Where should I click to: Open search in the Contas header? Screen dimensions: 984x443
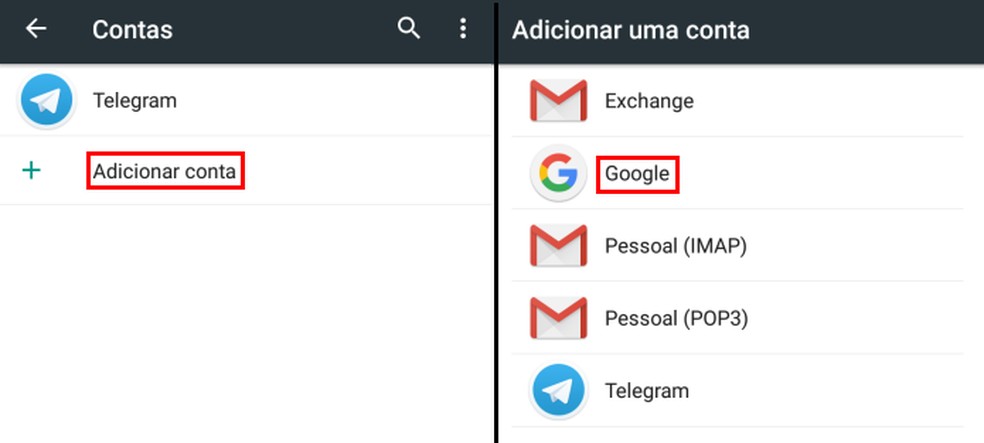[408, 29]
